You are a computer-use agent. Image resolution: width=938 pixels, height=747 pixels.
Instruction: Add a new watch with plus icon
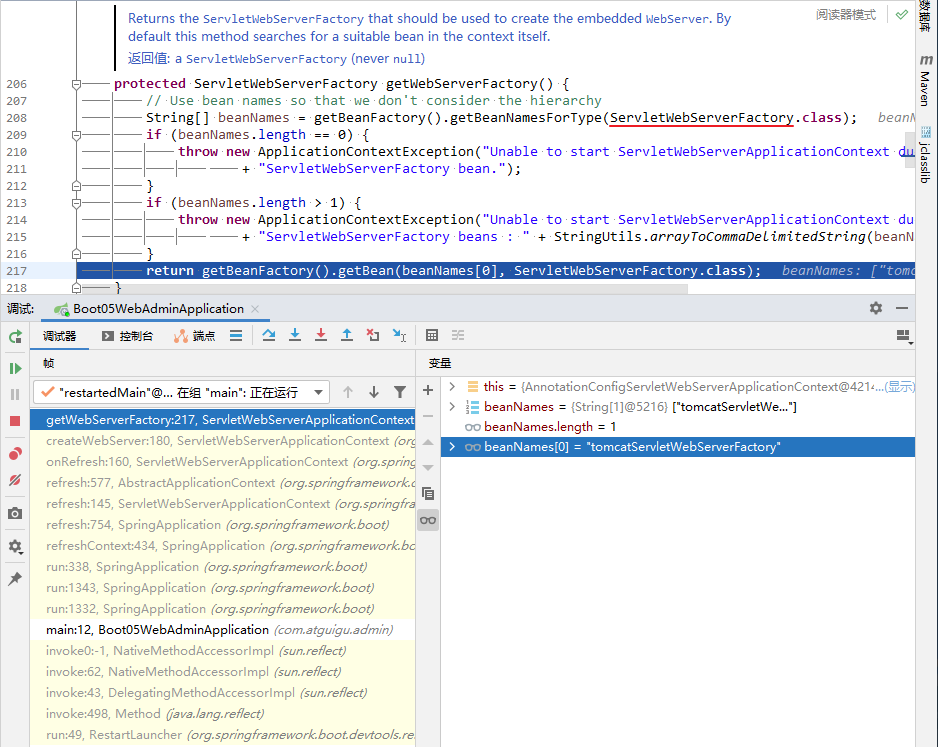[x=428, y=391]
